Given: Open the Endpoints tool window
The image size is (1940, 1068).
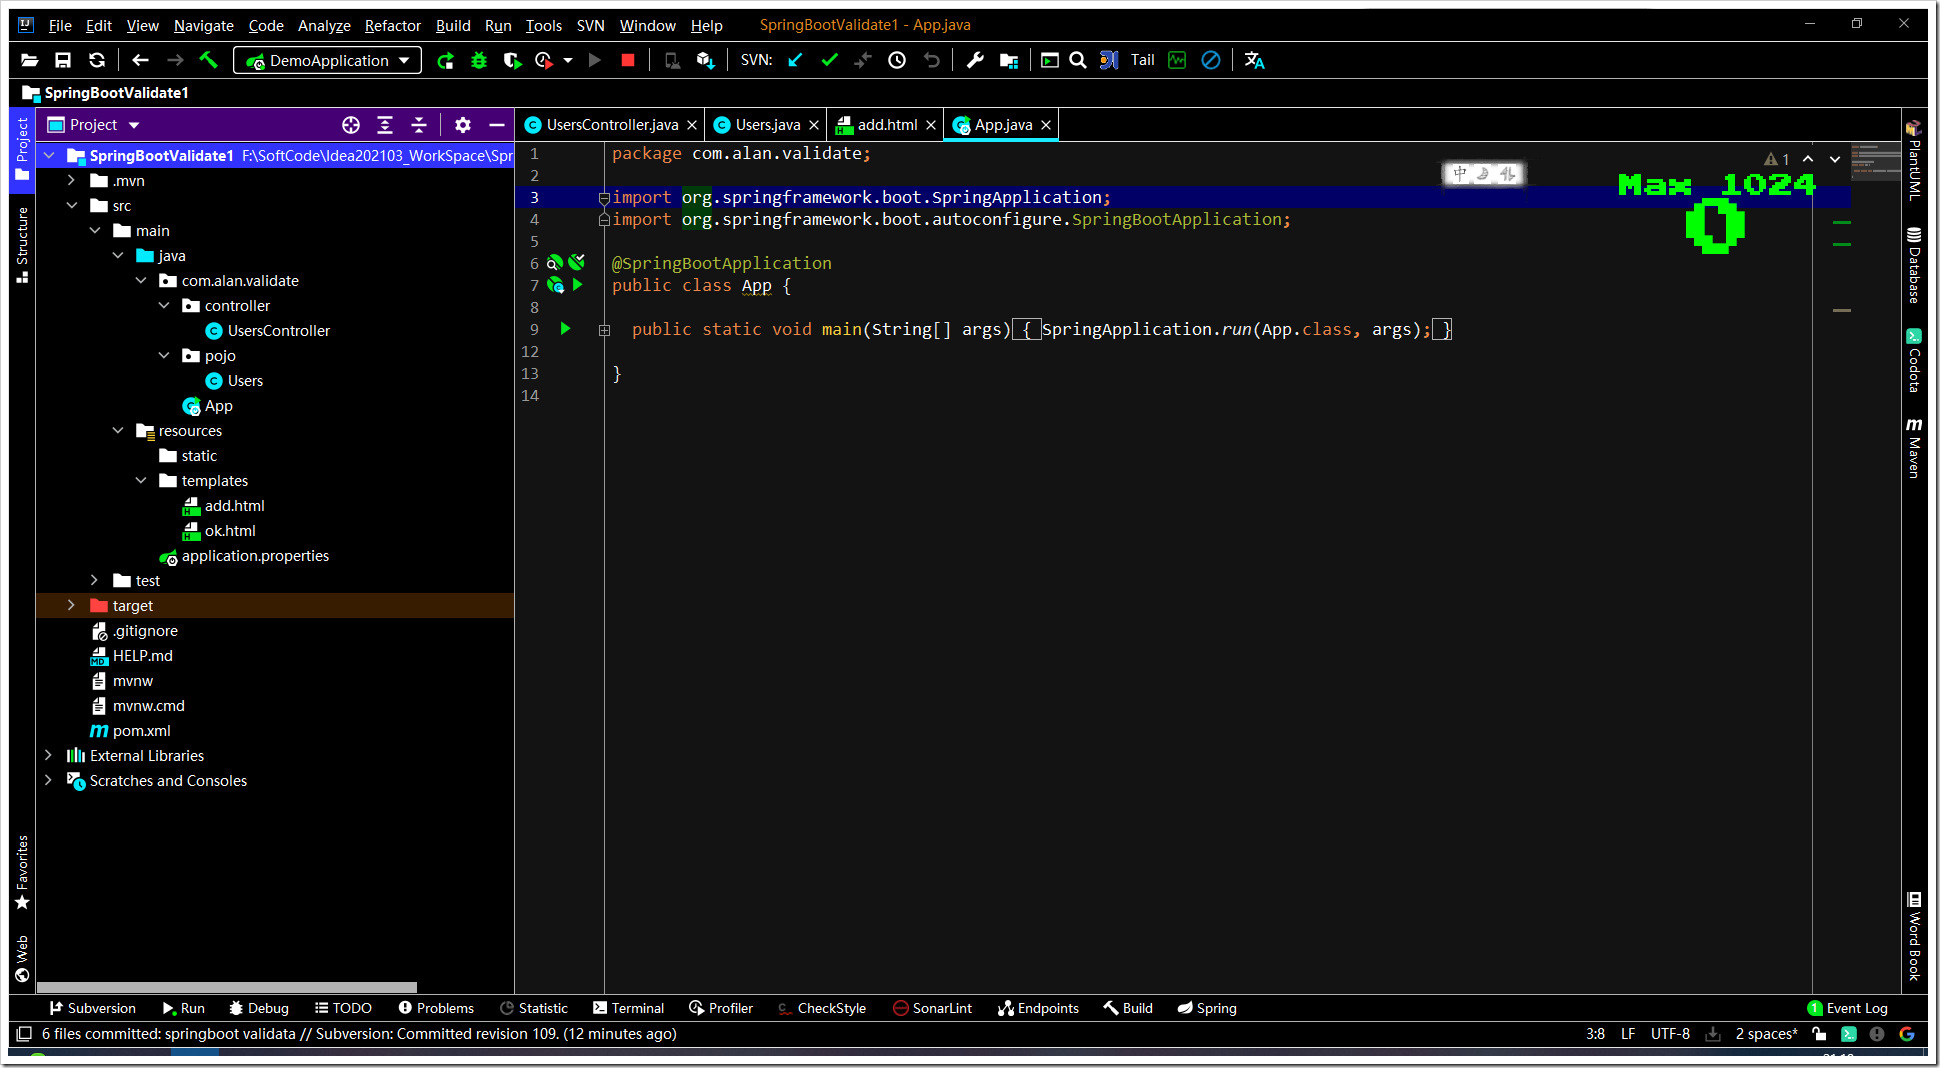Looking at the screenshot, I should pos(1038,1008).
